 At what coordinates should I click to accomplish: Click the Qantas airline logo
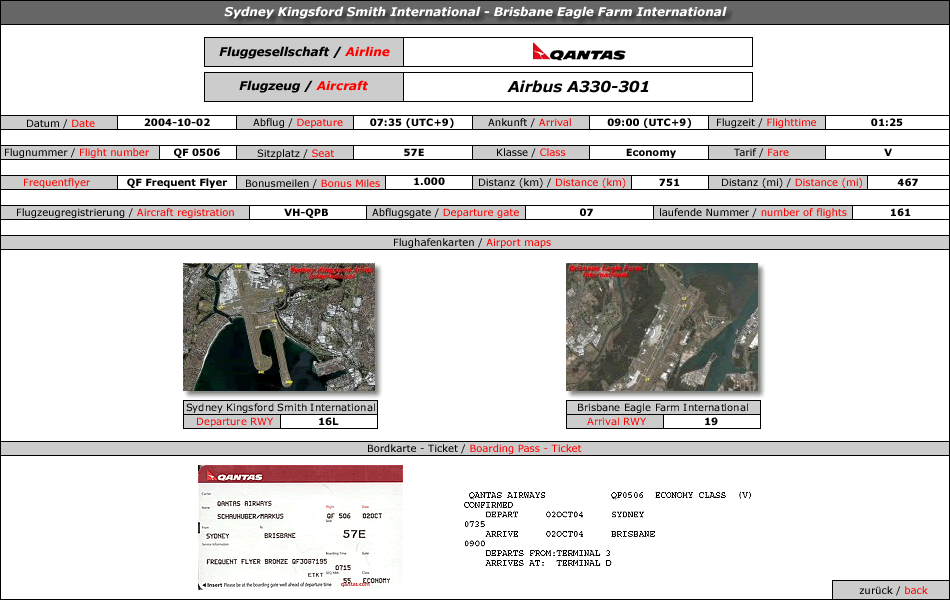tap(579, 52)
